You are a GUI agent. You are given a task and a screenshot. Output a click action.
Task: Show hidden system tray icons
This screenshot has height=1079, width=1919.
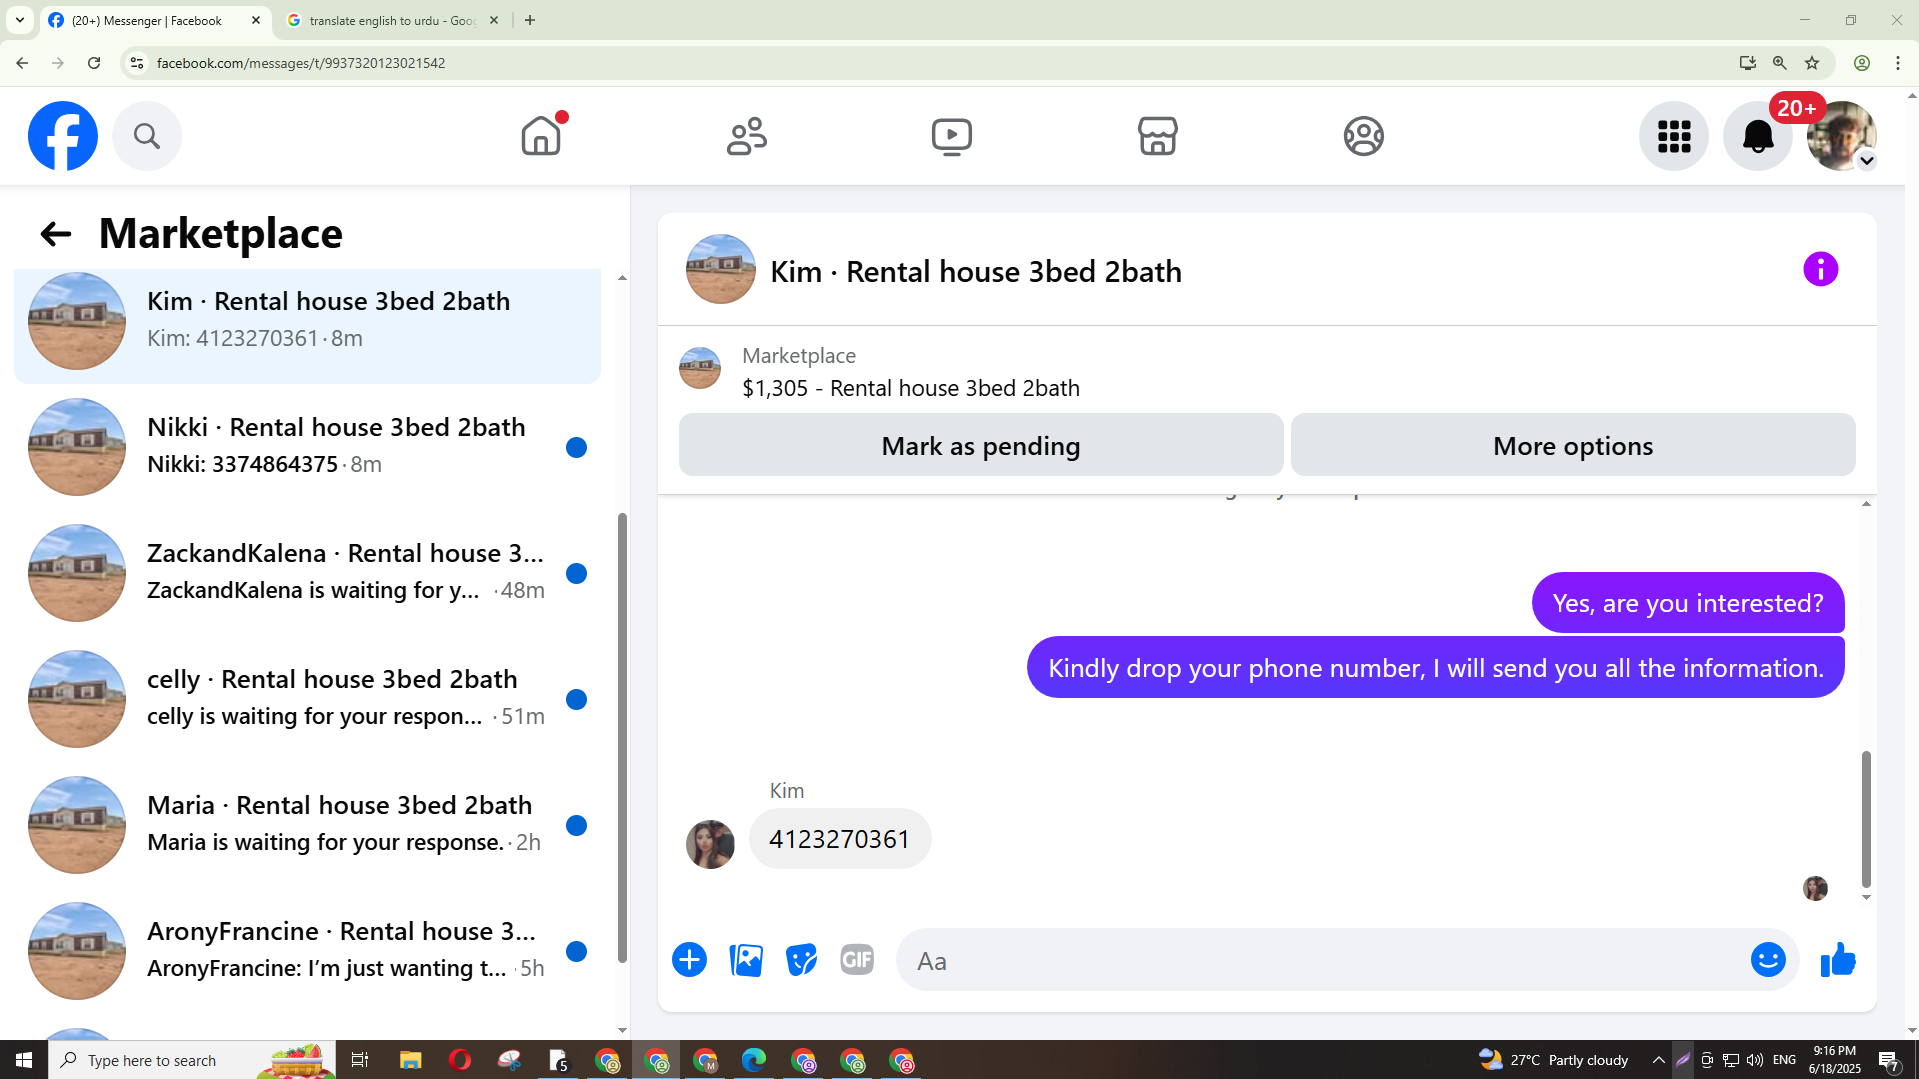[x=1659, y=1060]
